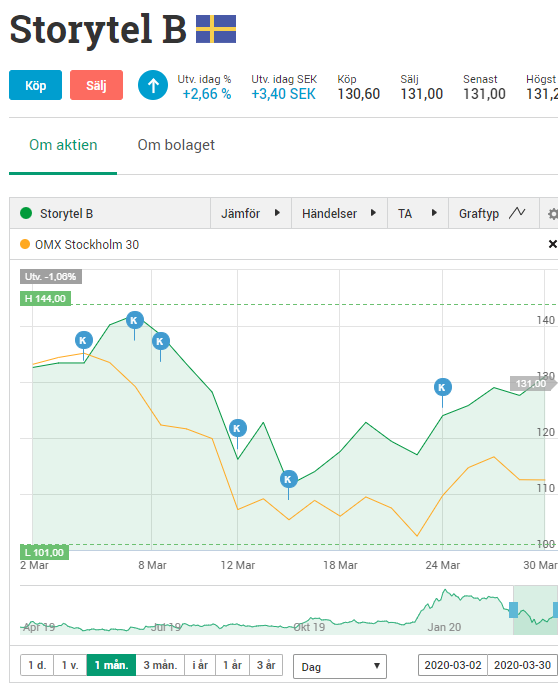The image size is (558, 688).
Task: Open the Dag interval dropdown
Action: coord(340,667)
